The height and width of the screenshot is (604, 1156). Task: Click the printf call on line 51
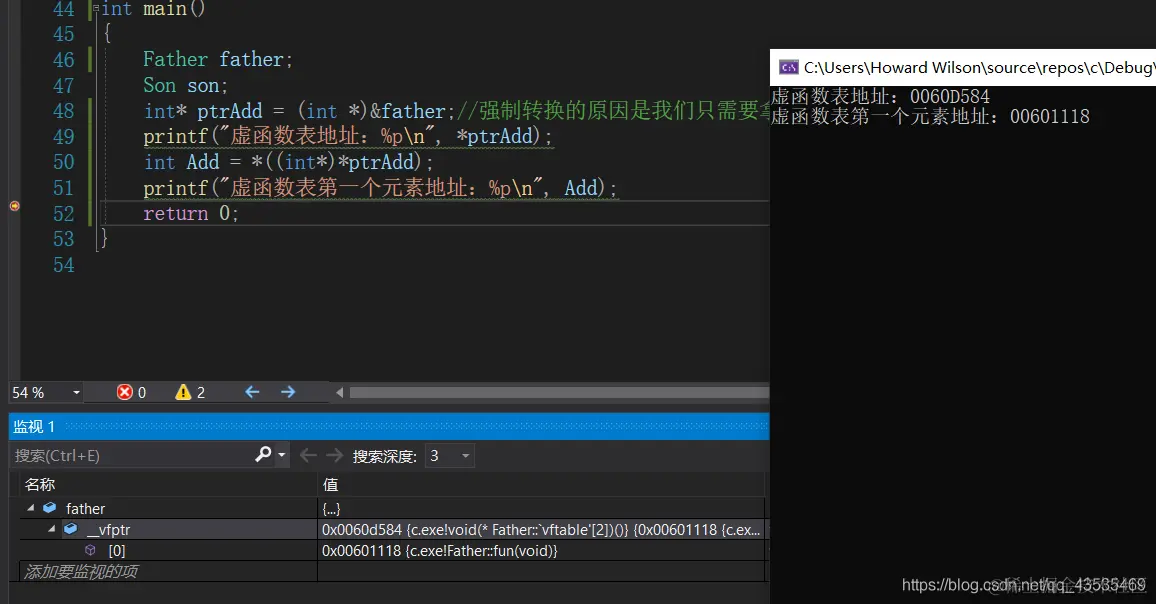380,188
